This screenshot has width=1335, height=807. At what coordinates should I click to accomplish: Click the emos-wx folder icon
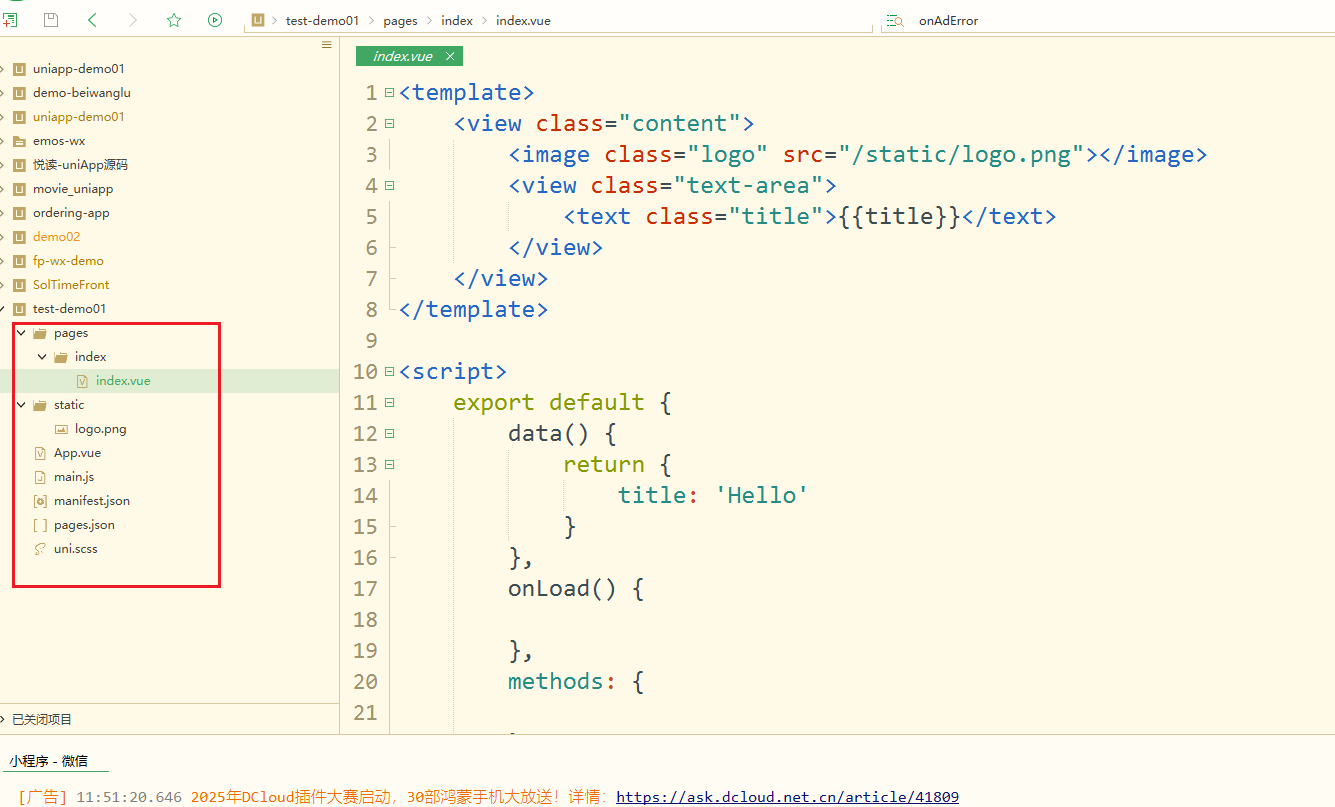click(18, 141)
